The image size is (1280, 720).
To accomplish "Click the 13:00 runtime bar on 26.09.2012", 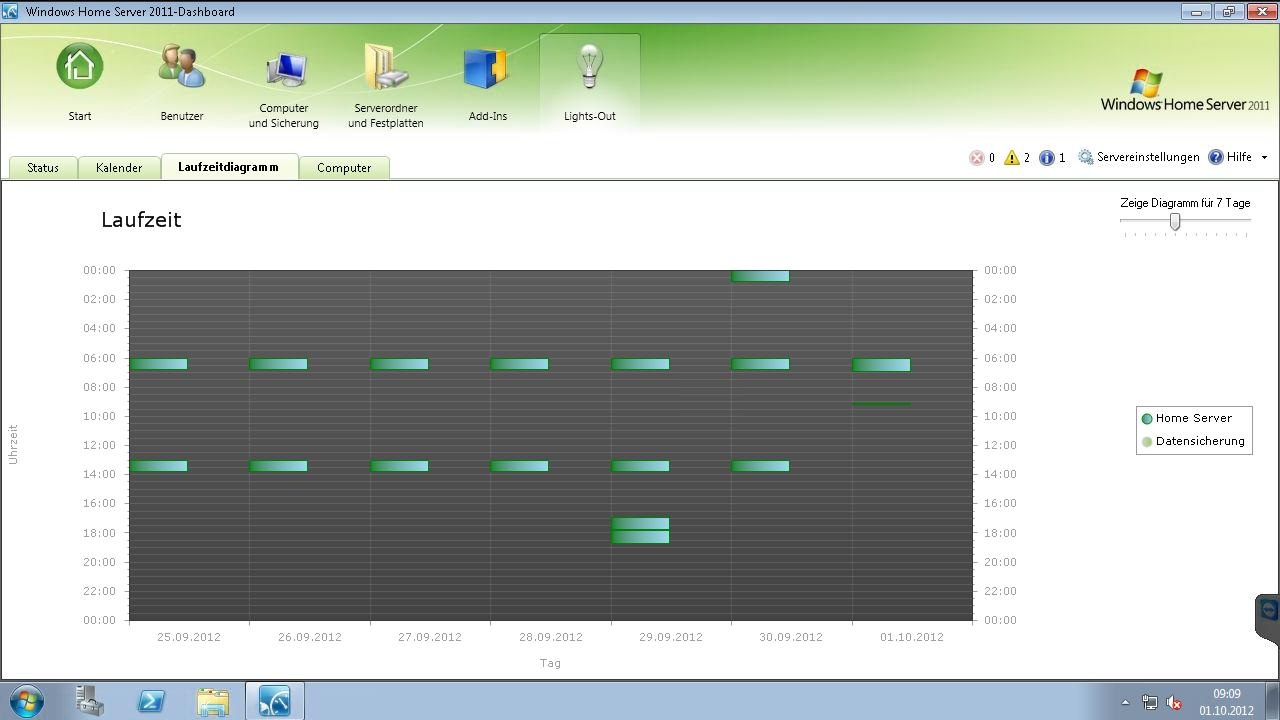I will click(278, 466).
